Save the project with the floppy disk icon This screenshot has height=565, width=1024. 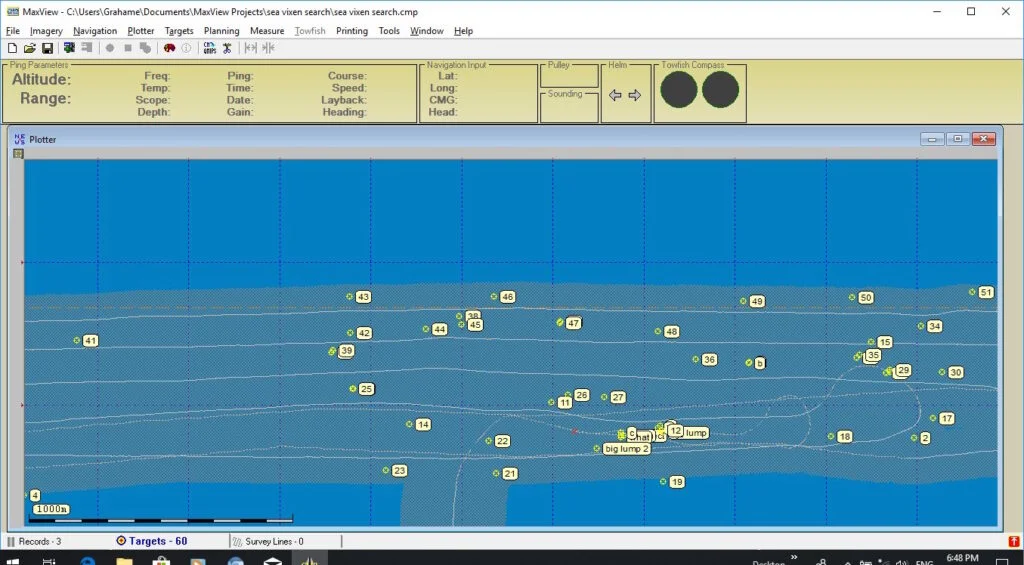pos(47,48)
